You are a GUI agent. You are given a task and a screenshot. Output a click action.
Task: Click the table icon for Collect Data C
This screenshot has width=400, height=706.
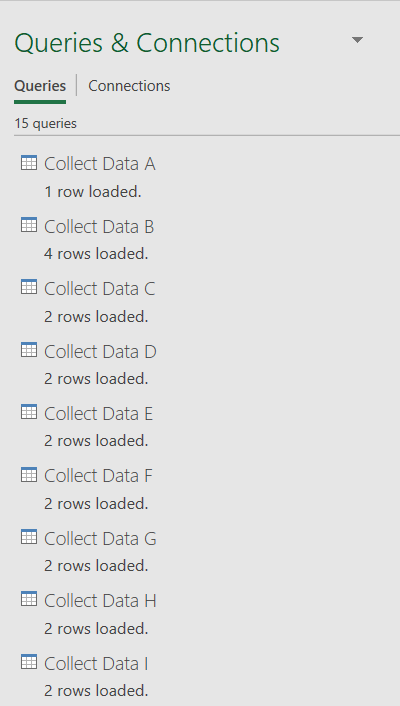29,287
